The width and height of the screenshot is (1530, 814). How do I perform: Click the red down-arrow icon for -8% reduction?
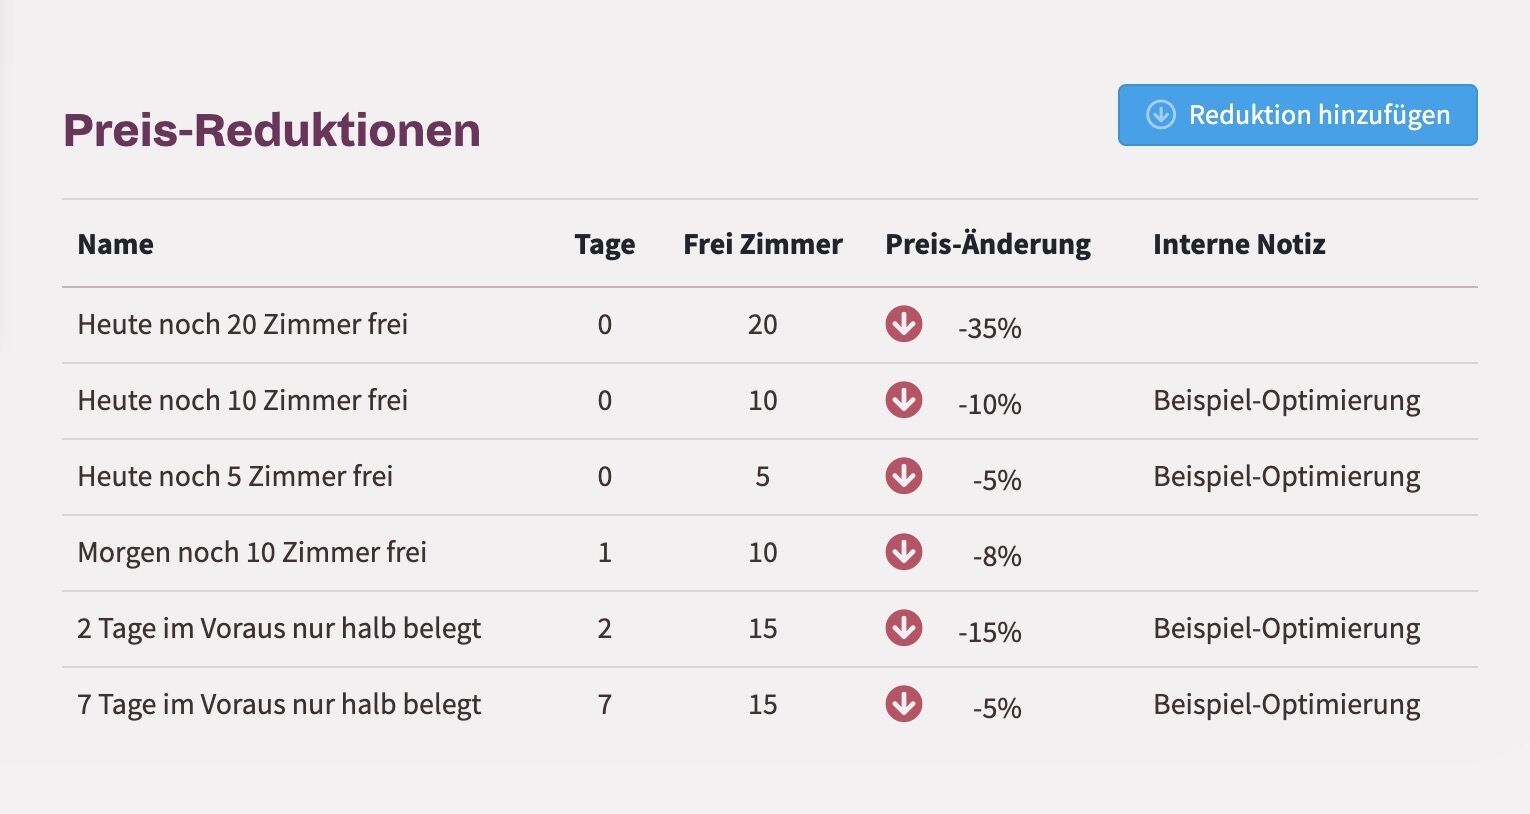point(903,552)
